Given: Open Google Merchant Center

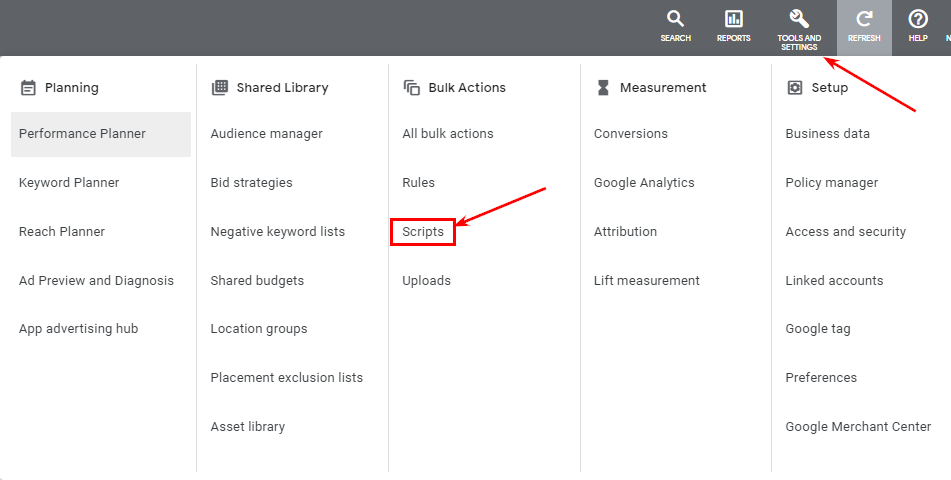Looking at the screenshot, I should tap(858, 427).
